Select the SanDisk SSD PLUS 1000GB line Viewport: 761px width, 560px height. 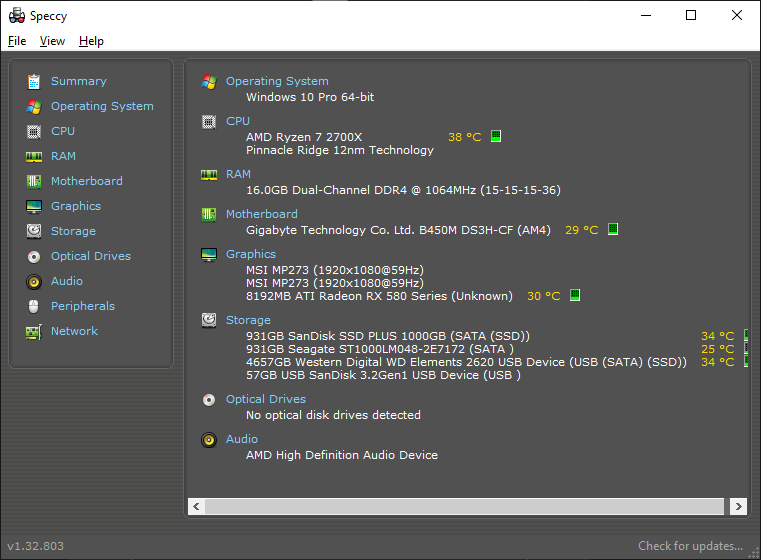click(388, 336)
